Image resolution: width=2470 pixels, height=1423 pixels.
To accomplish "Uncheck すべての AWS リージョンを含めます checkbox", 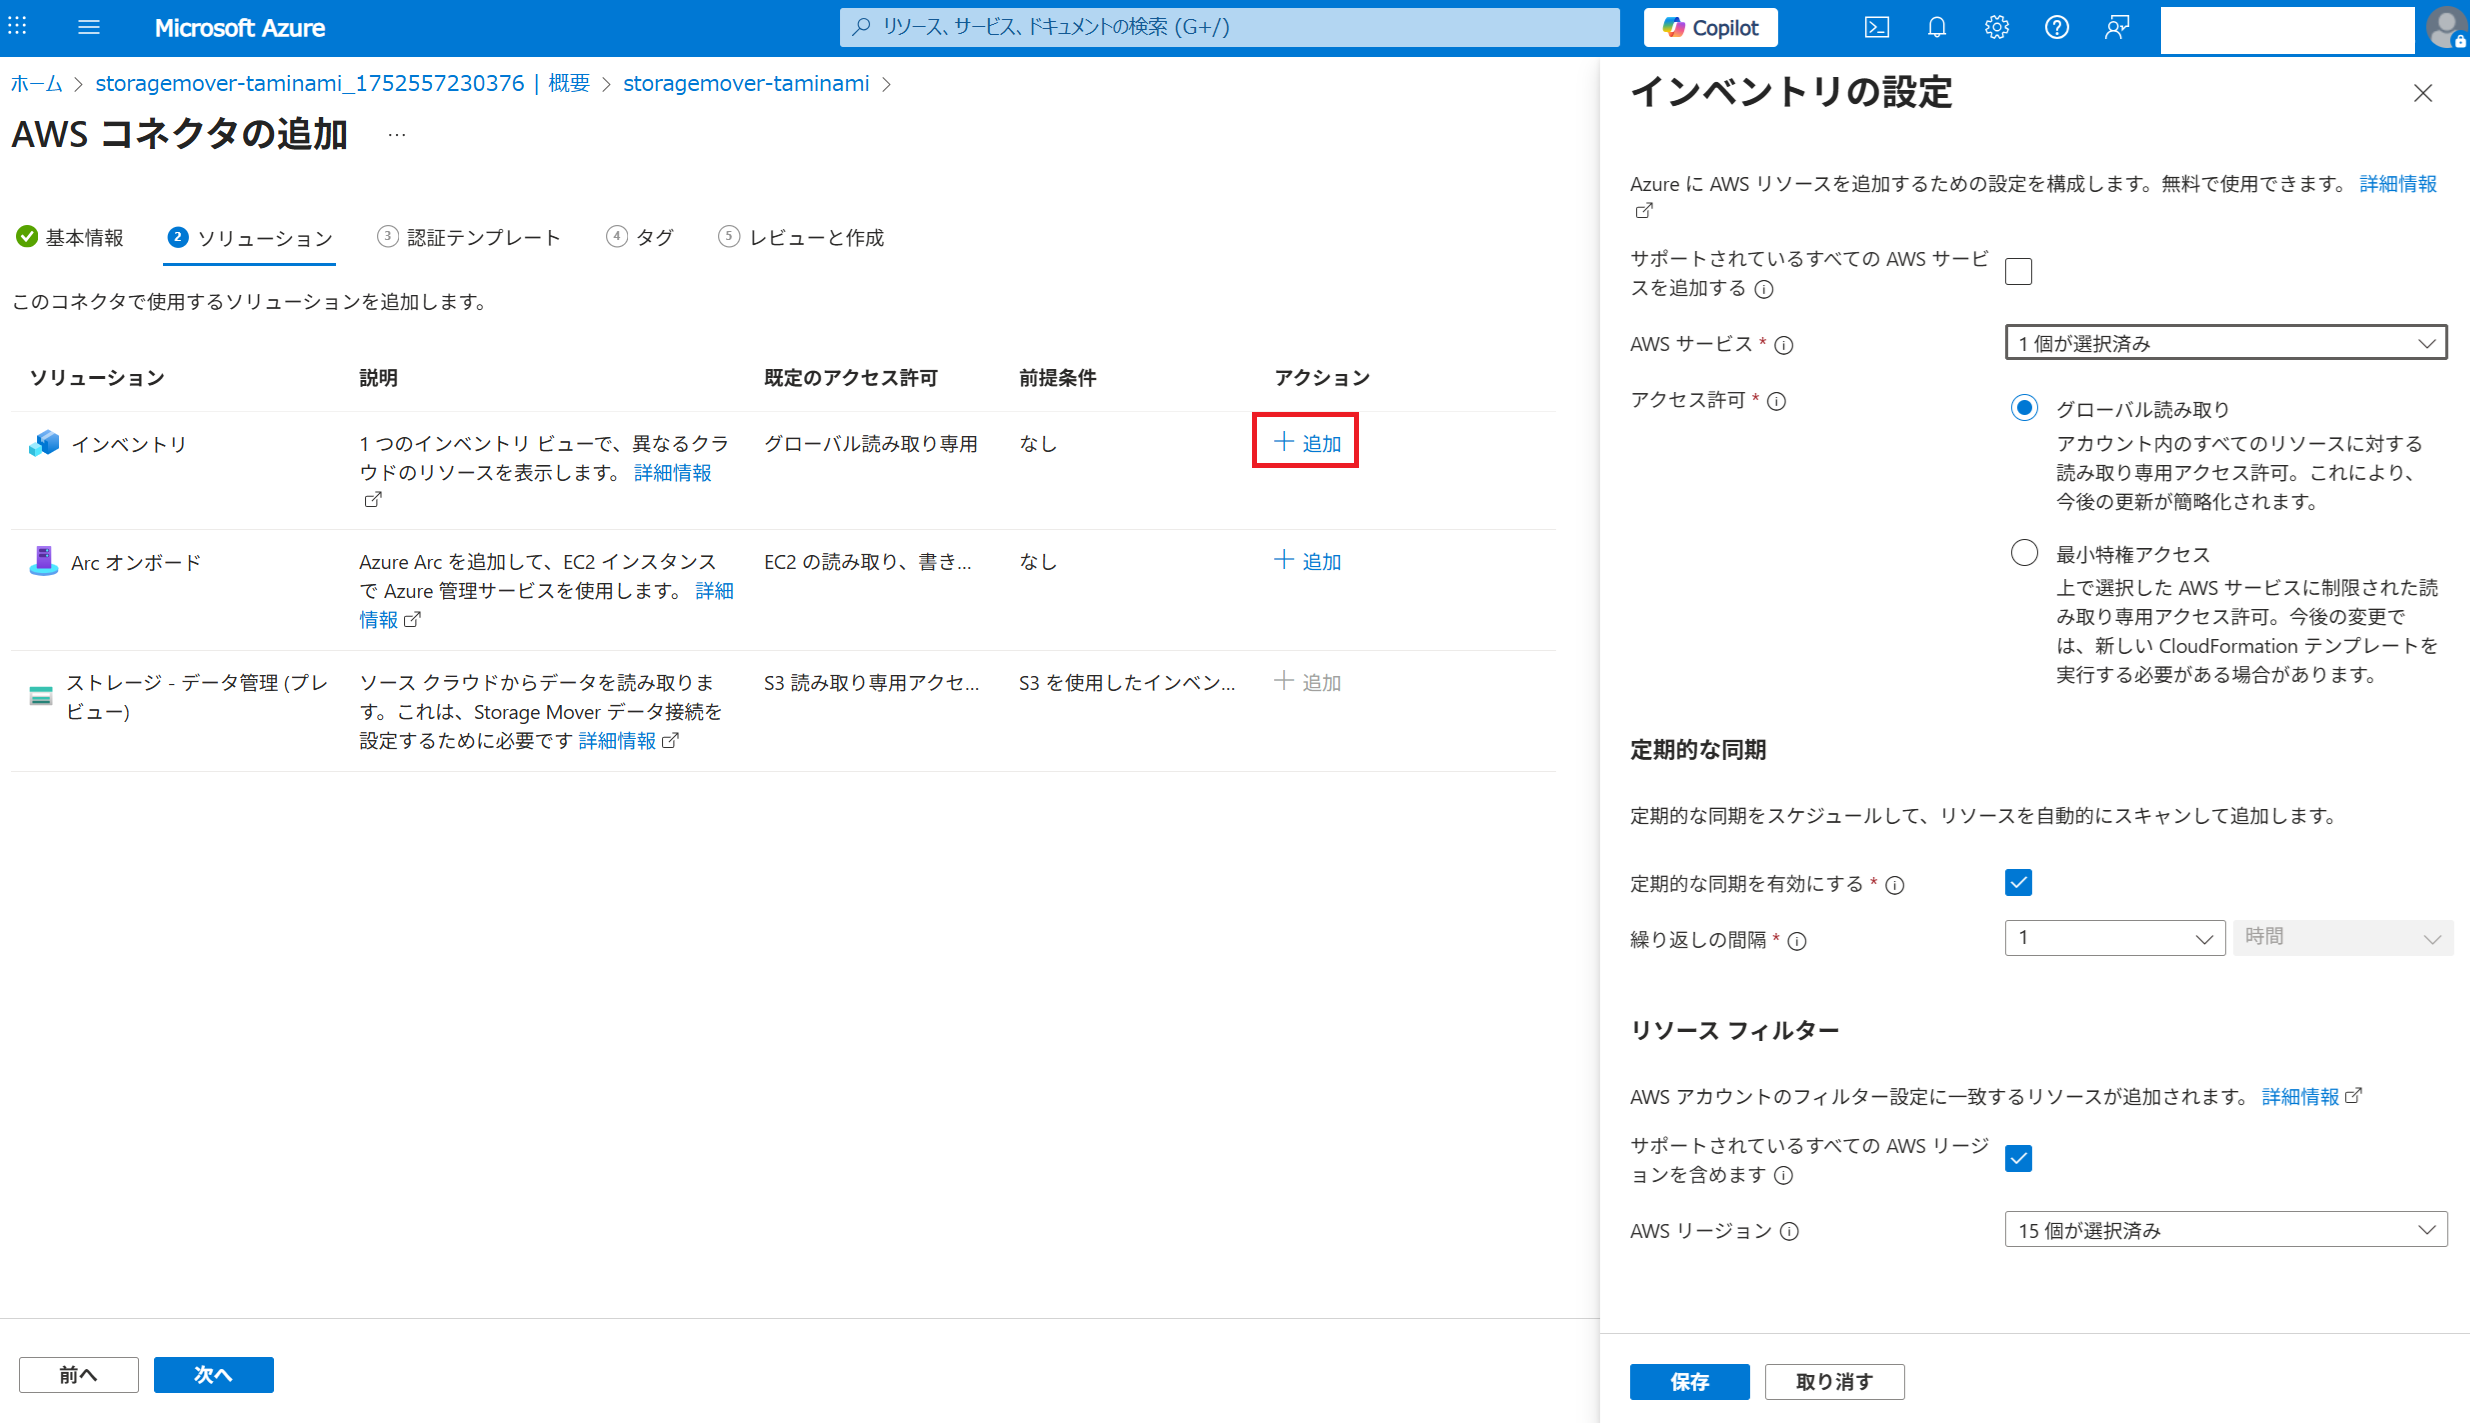I will [x=2018, y=1158].
